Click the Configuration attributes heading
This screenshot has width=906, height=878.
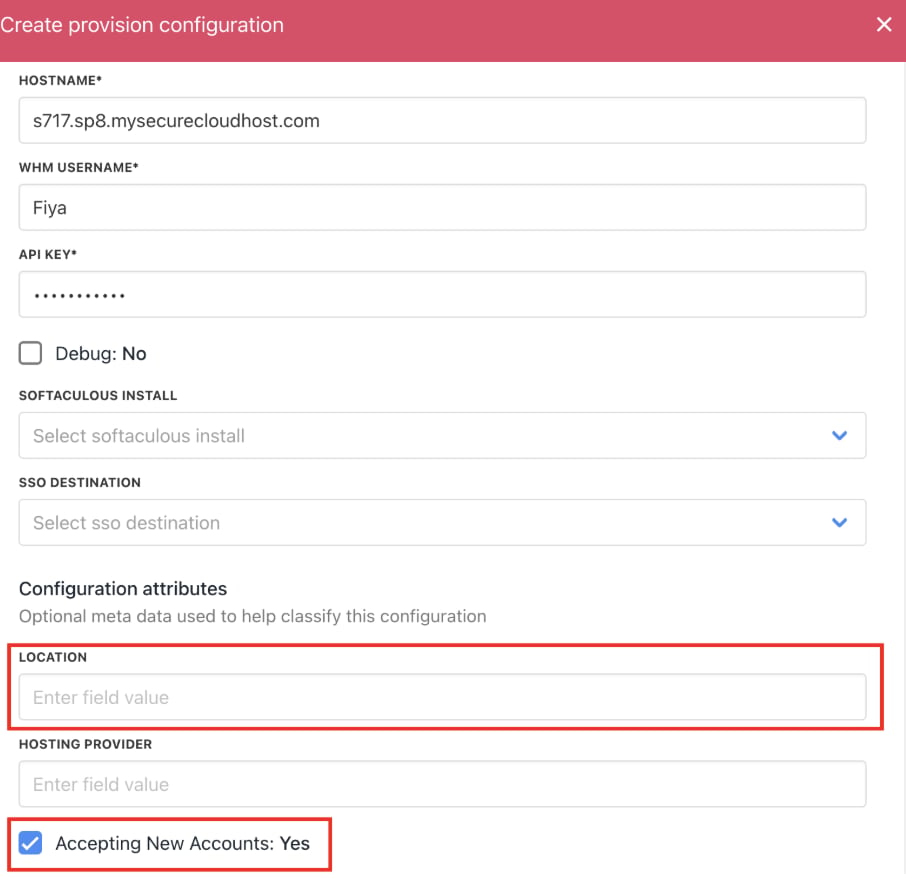point(123,589)
